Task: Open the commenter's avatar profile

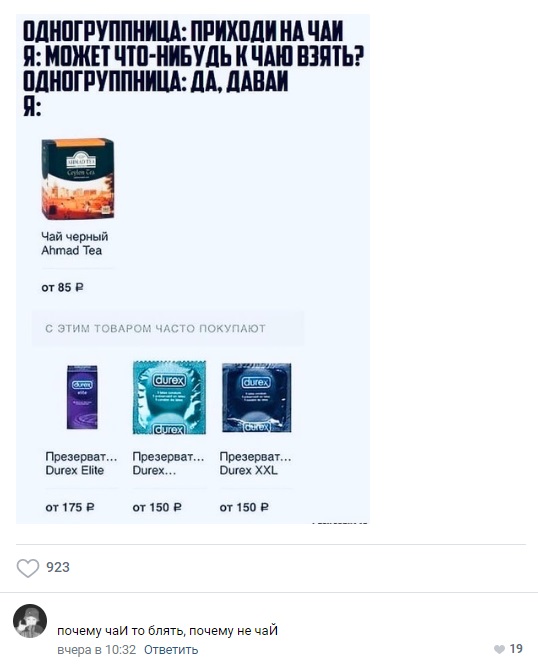Action: [x=30, y=621]
